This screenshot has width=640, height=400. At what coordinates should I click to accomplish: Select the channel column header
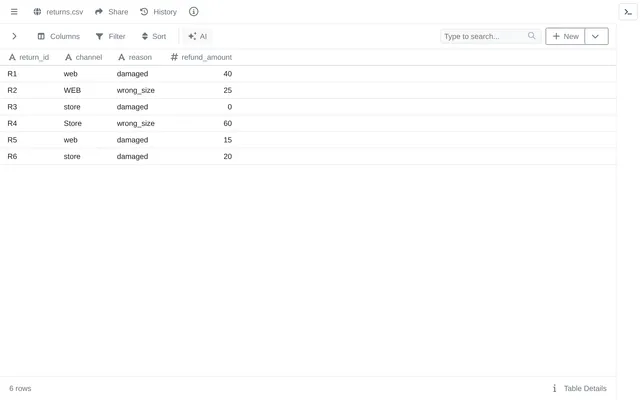coord(83,57)
